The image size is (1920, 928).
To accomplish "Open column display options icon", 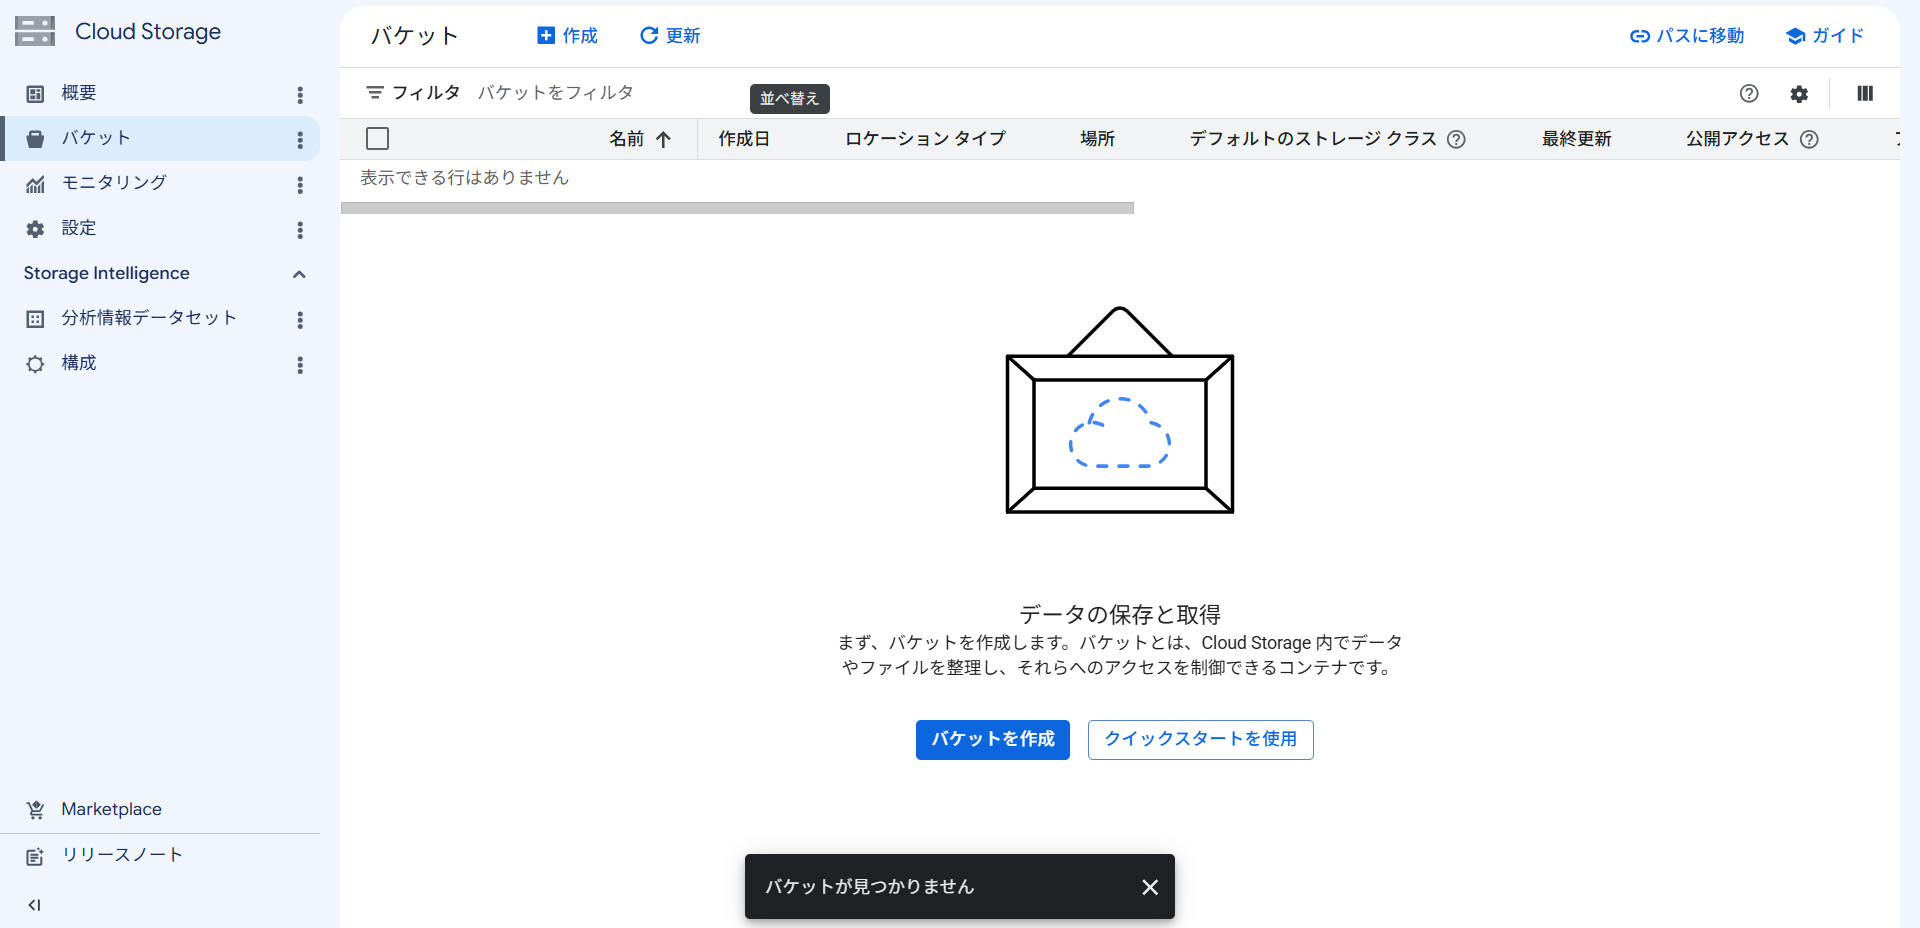I will point(1865,93).
